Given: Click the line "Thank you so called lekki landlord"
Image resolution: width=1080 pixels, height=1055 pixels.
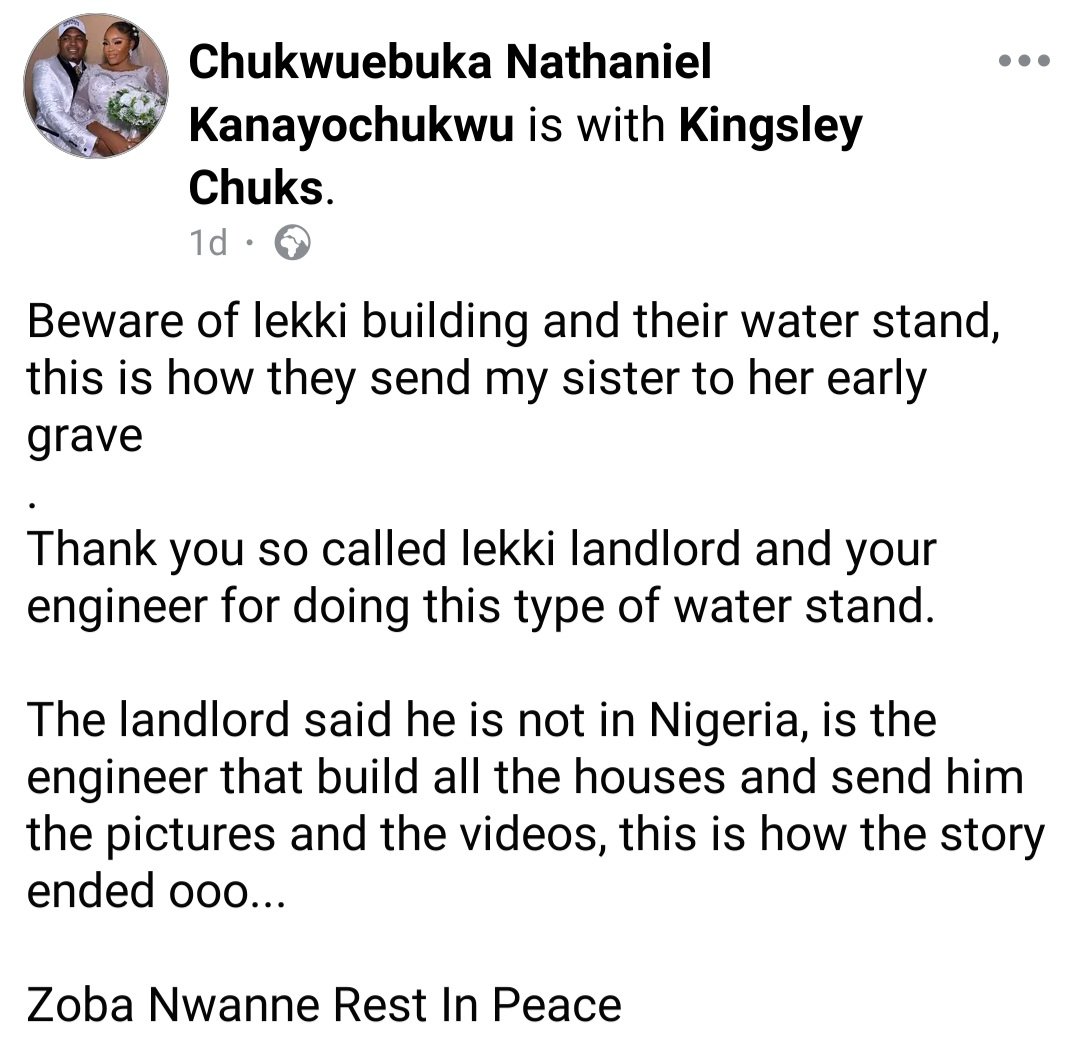Looking at the screenshot, I should click(x=481, y=550).
